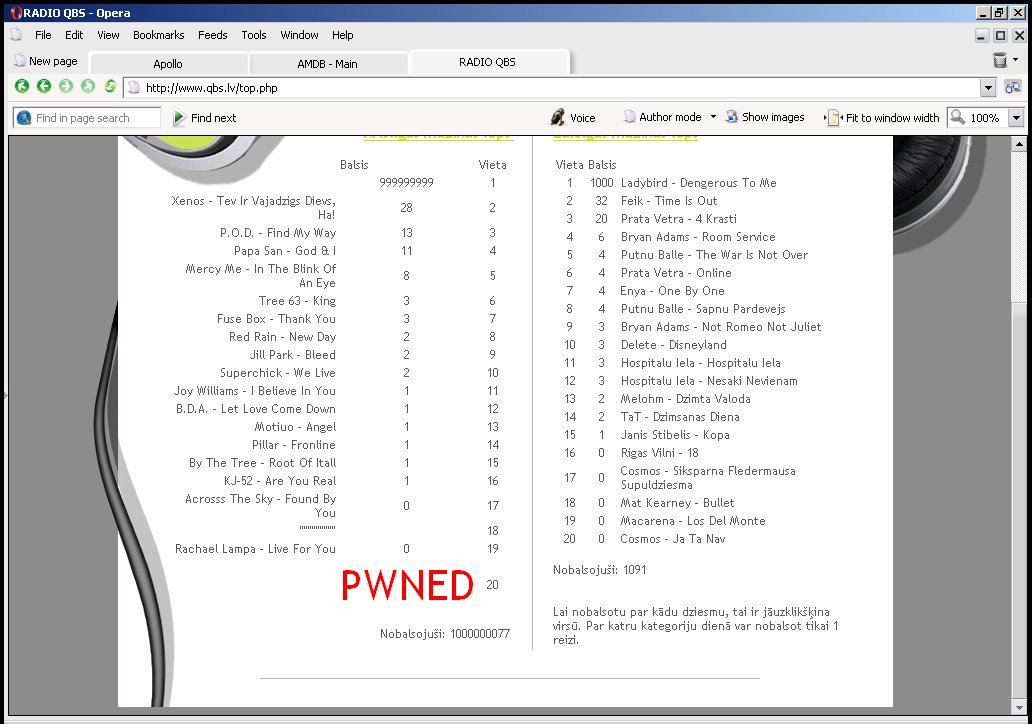Click the binoculars icon beside address bar
This screenshot has height=724, width=1032.
(1013, 88)
